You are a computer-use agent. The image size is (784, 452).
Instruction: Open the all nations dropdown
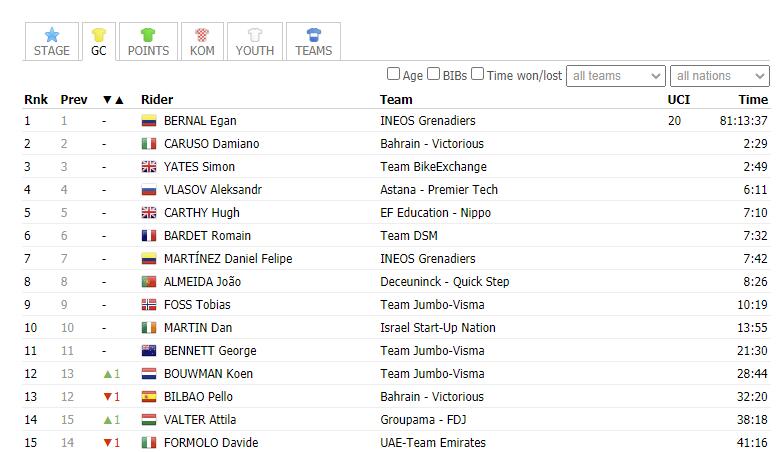click(x=720, y=76)
